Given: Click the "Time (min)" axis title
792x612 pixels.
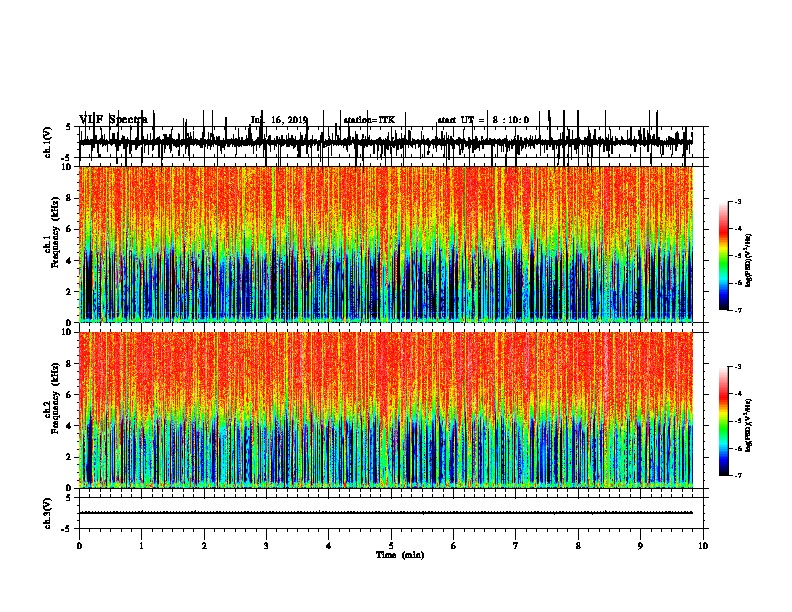Looking at the screenshot, I should (400, 555).
